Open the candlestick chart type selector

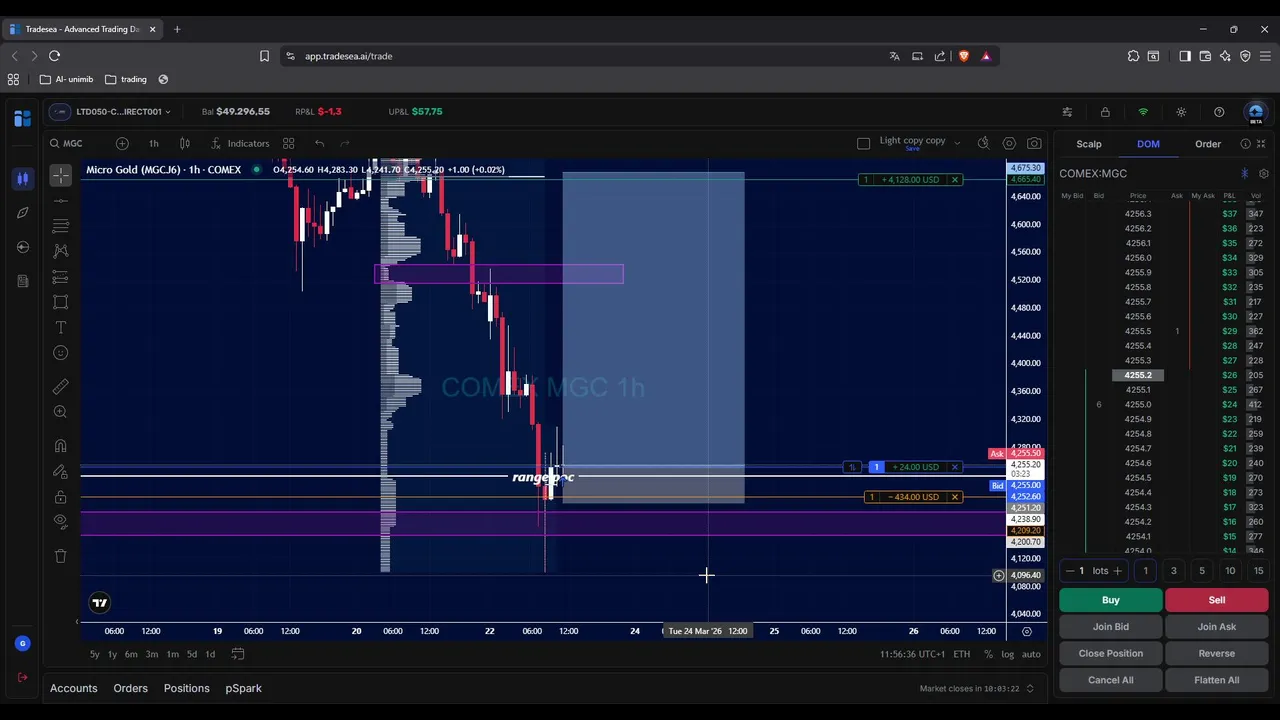185,144
